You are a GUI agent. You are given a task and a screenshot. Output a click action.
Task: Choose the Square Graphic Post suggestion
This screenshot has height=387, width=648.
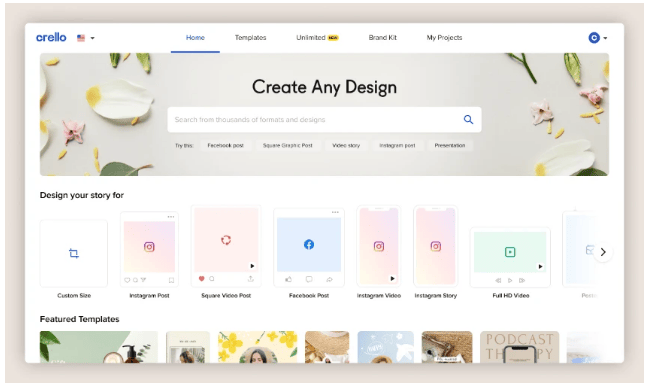pos(288,146)
